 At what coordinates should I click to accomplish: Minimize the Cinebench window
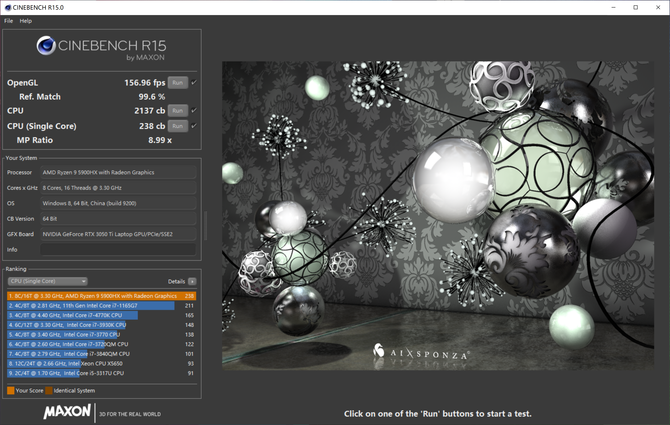[x=614, y=7]
